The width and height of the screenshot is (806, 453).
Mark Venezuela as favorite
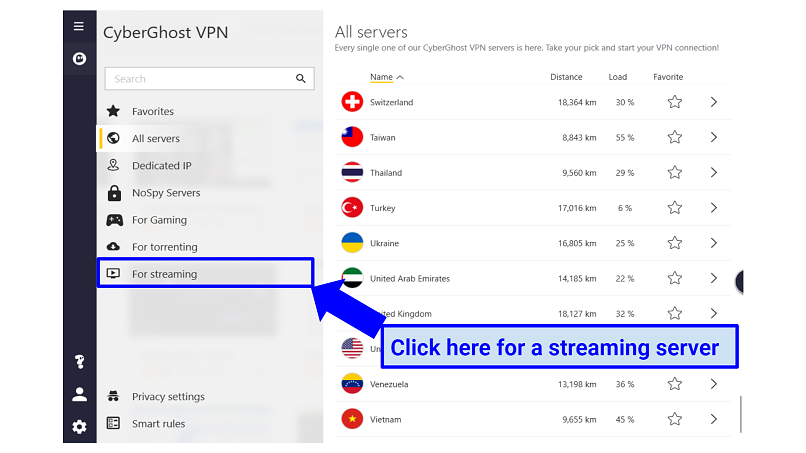pos(675,384)
